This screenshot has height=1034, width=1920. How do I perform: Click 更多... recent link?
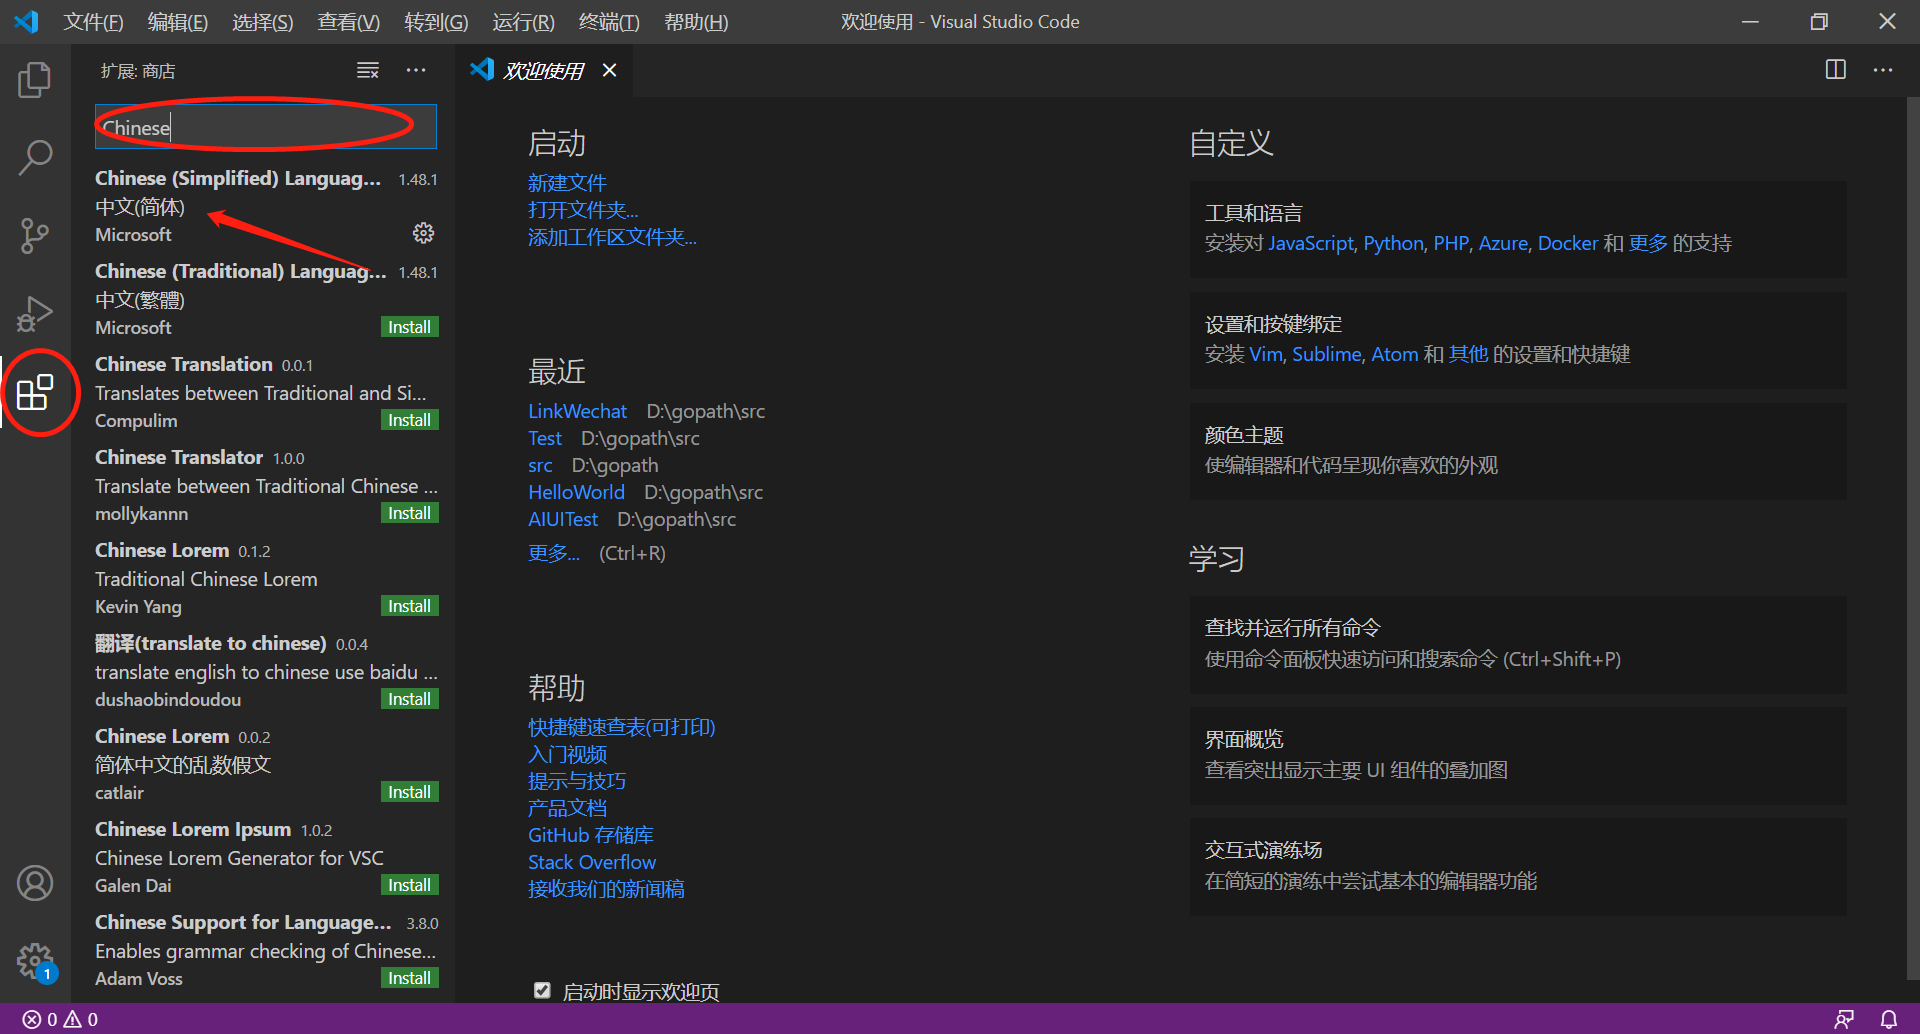coord(554,553)
